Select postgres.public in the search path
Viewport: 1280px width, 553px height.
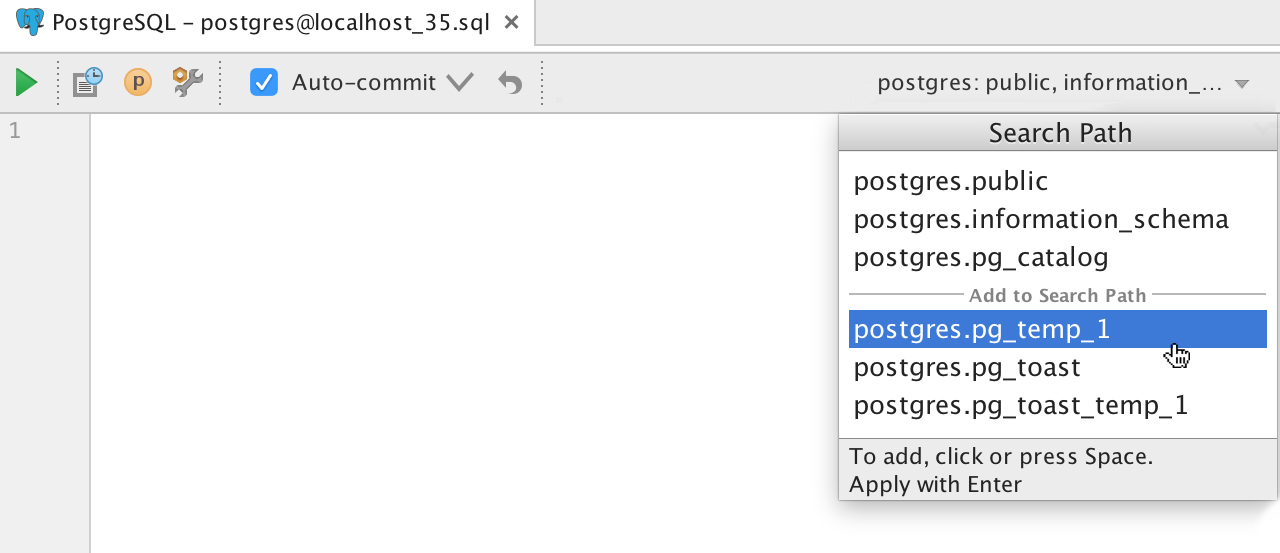(x=951, y=182)
